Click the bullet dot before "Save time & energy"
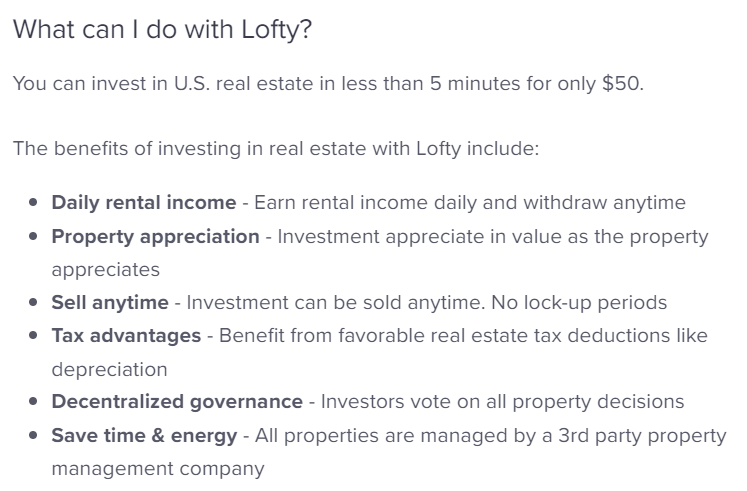The image size is (747, 491). [x=33, y=435]
